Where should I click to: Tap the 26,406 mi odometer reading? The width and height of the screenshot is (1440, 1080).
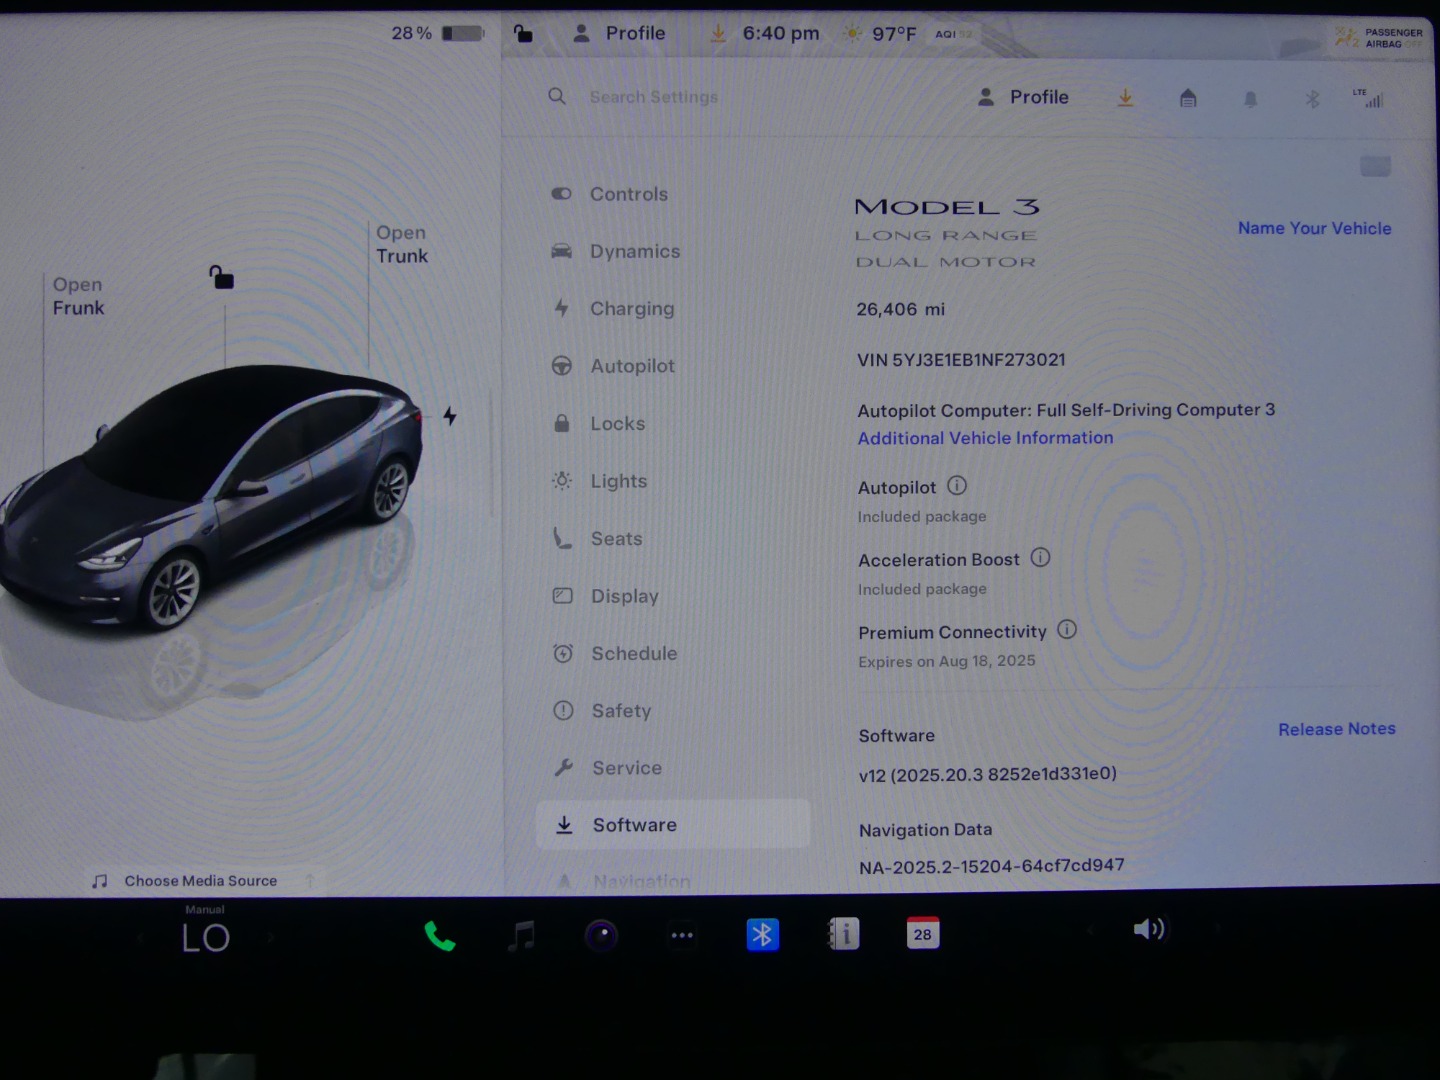900,309
